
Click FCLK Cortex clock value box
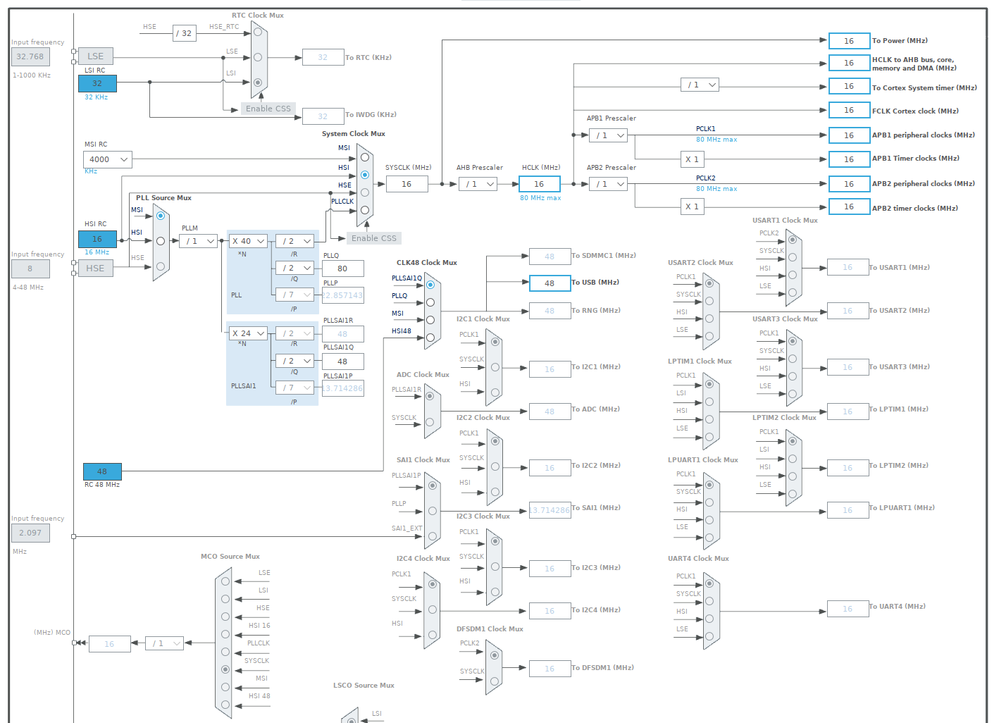pos(849,110)
